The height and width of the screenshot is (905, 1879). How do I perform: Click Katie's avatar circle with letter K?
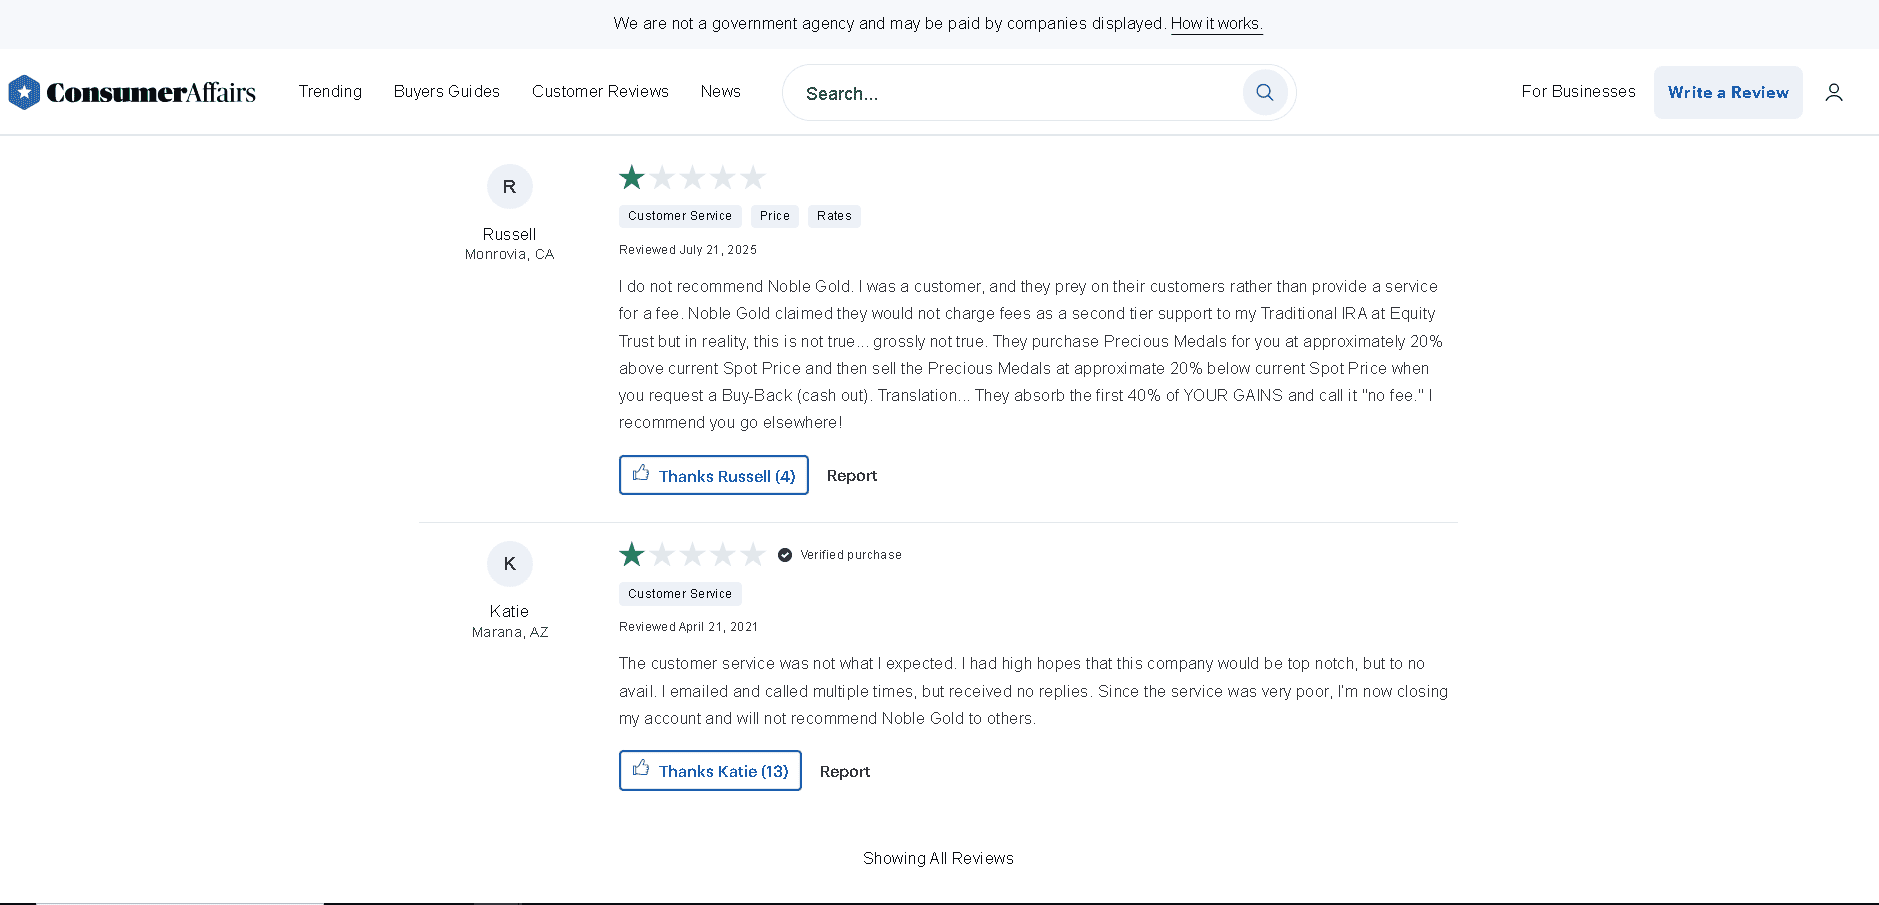(x=510, y=564)
